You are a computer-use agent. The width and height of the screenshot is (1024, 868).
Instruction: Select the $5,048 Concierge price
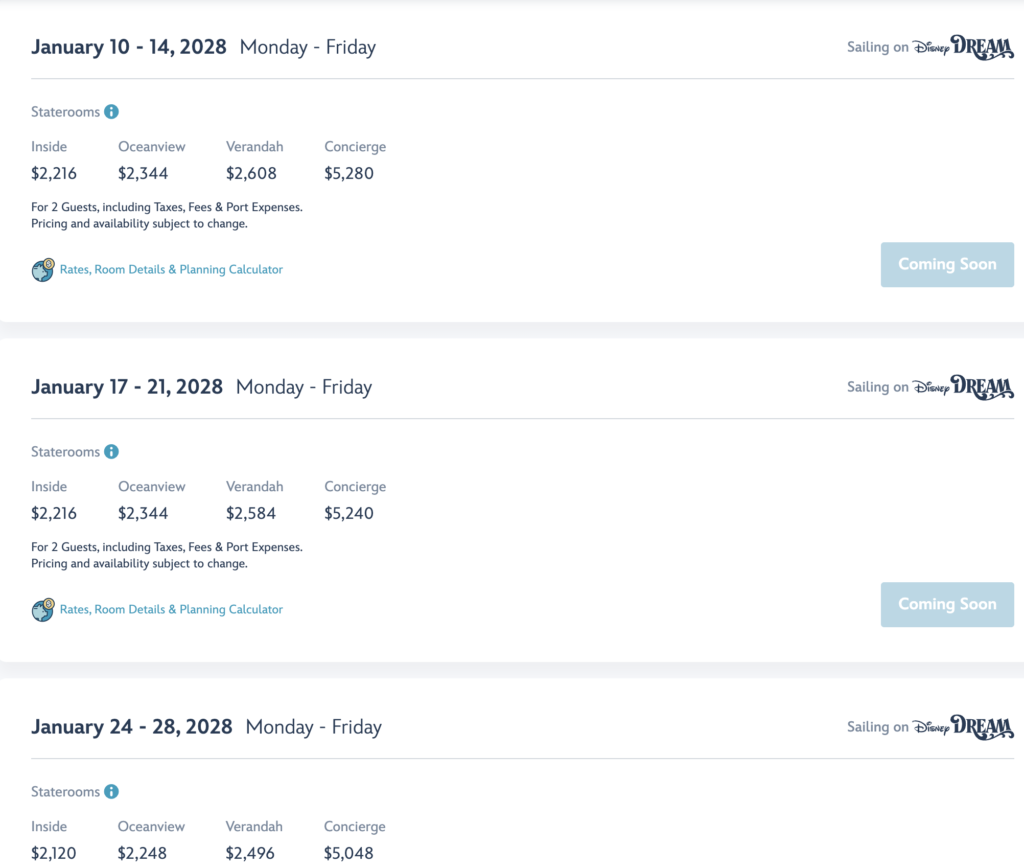click(349, 853)
